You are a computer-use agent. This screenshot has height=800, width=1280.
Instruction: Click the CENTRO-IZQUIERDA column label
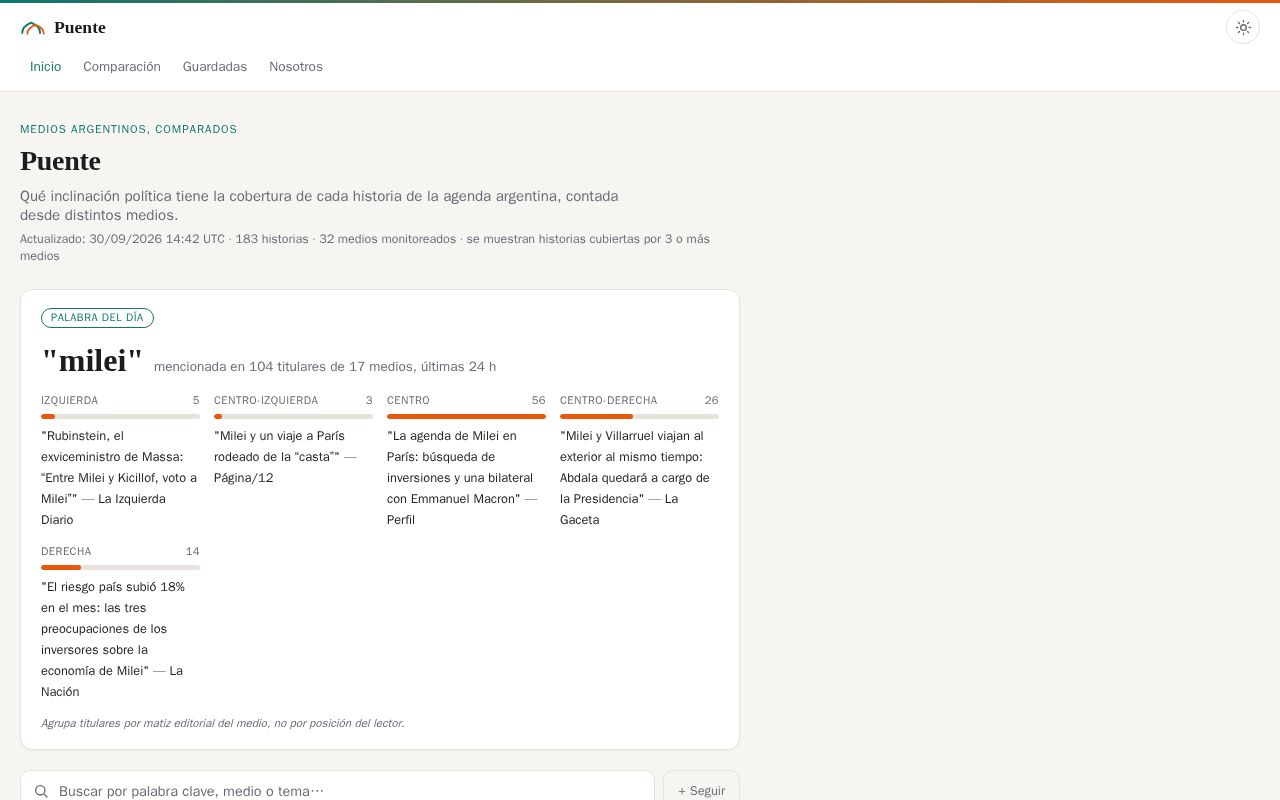click(x=266, y=400)
